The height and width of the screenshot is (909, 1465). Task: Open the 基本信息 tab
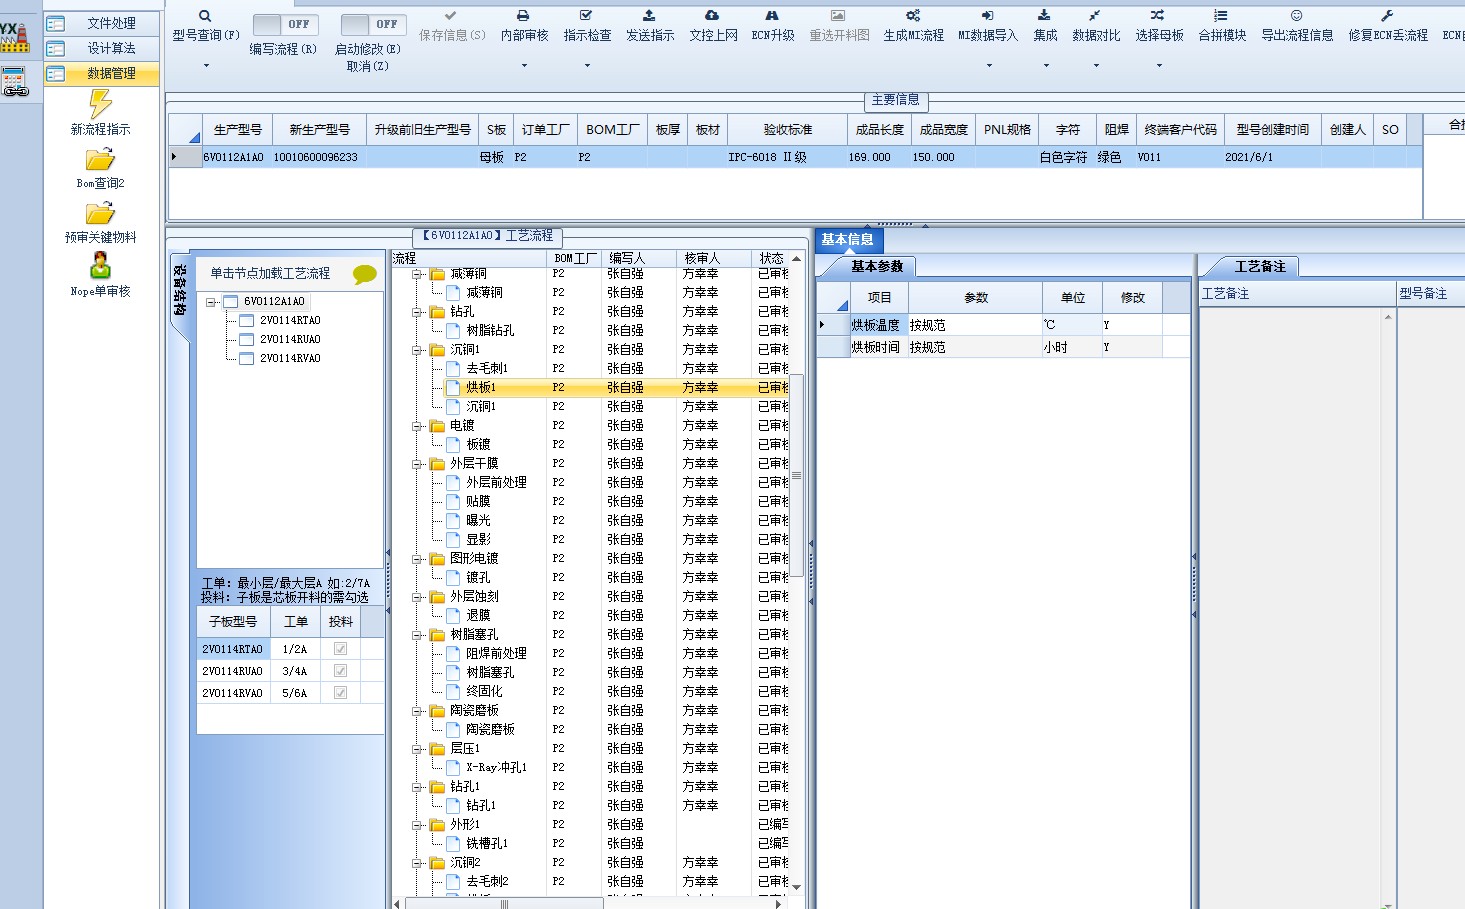click(x=848, y=240)
